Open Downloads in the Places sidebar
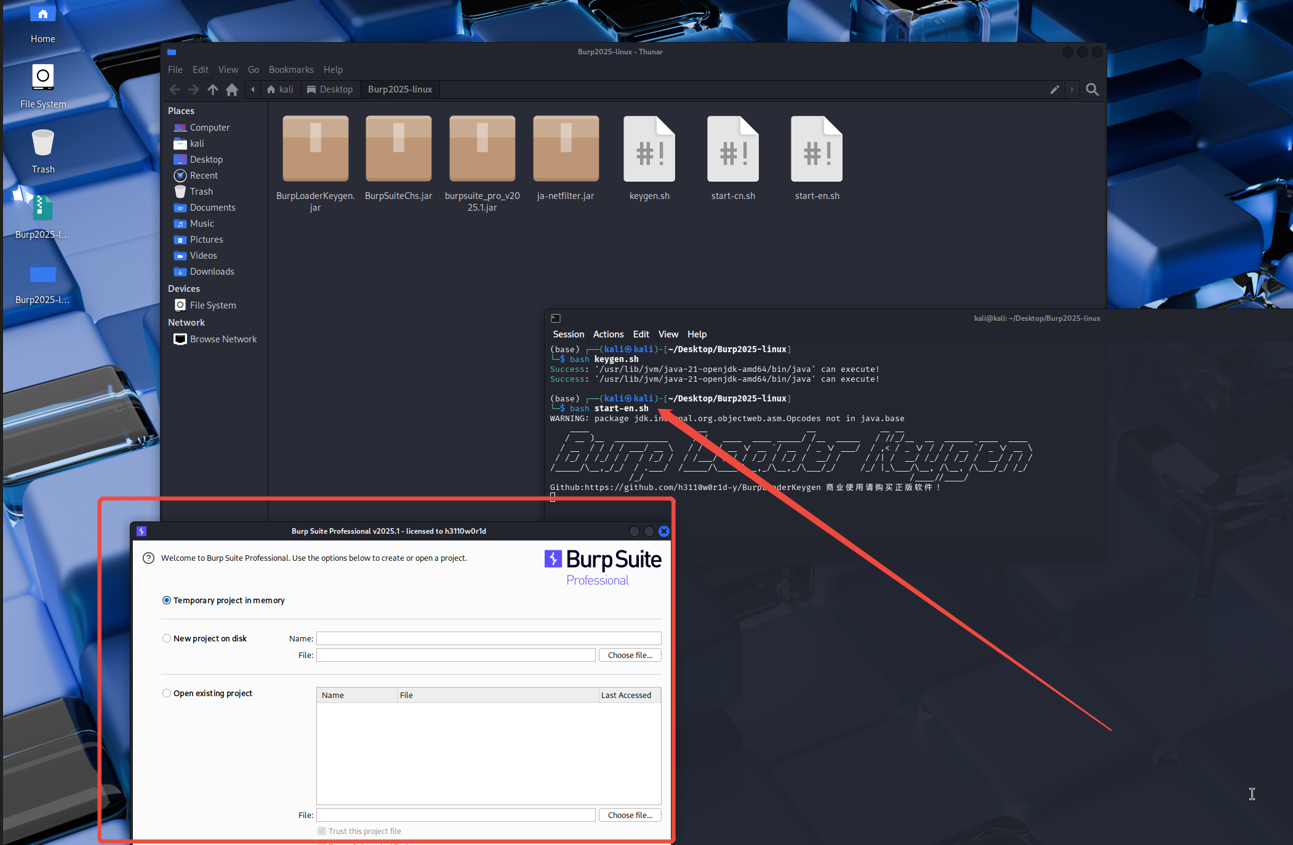1293x845 pixels. coord(212,272)
